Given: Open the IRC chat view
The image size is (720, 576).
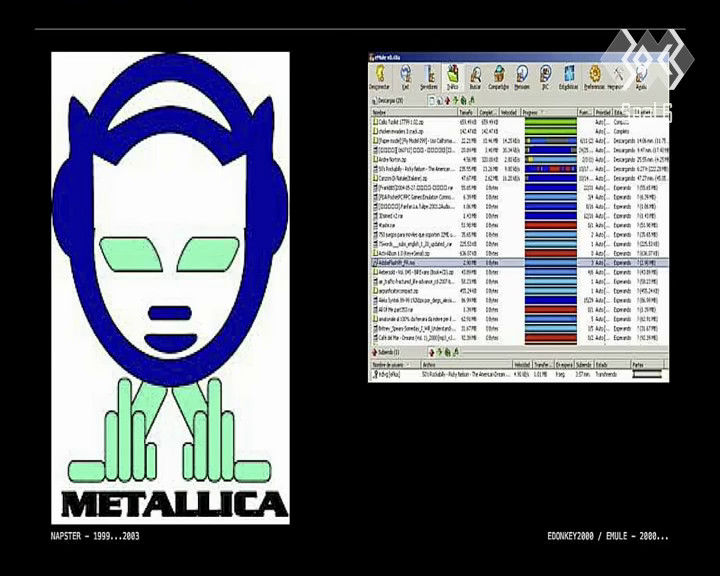Looking at the screenshot, I should (x=545, y=77).
